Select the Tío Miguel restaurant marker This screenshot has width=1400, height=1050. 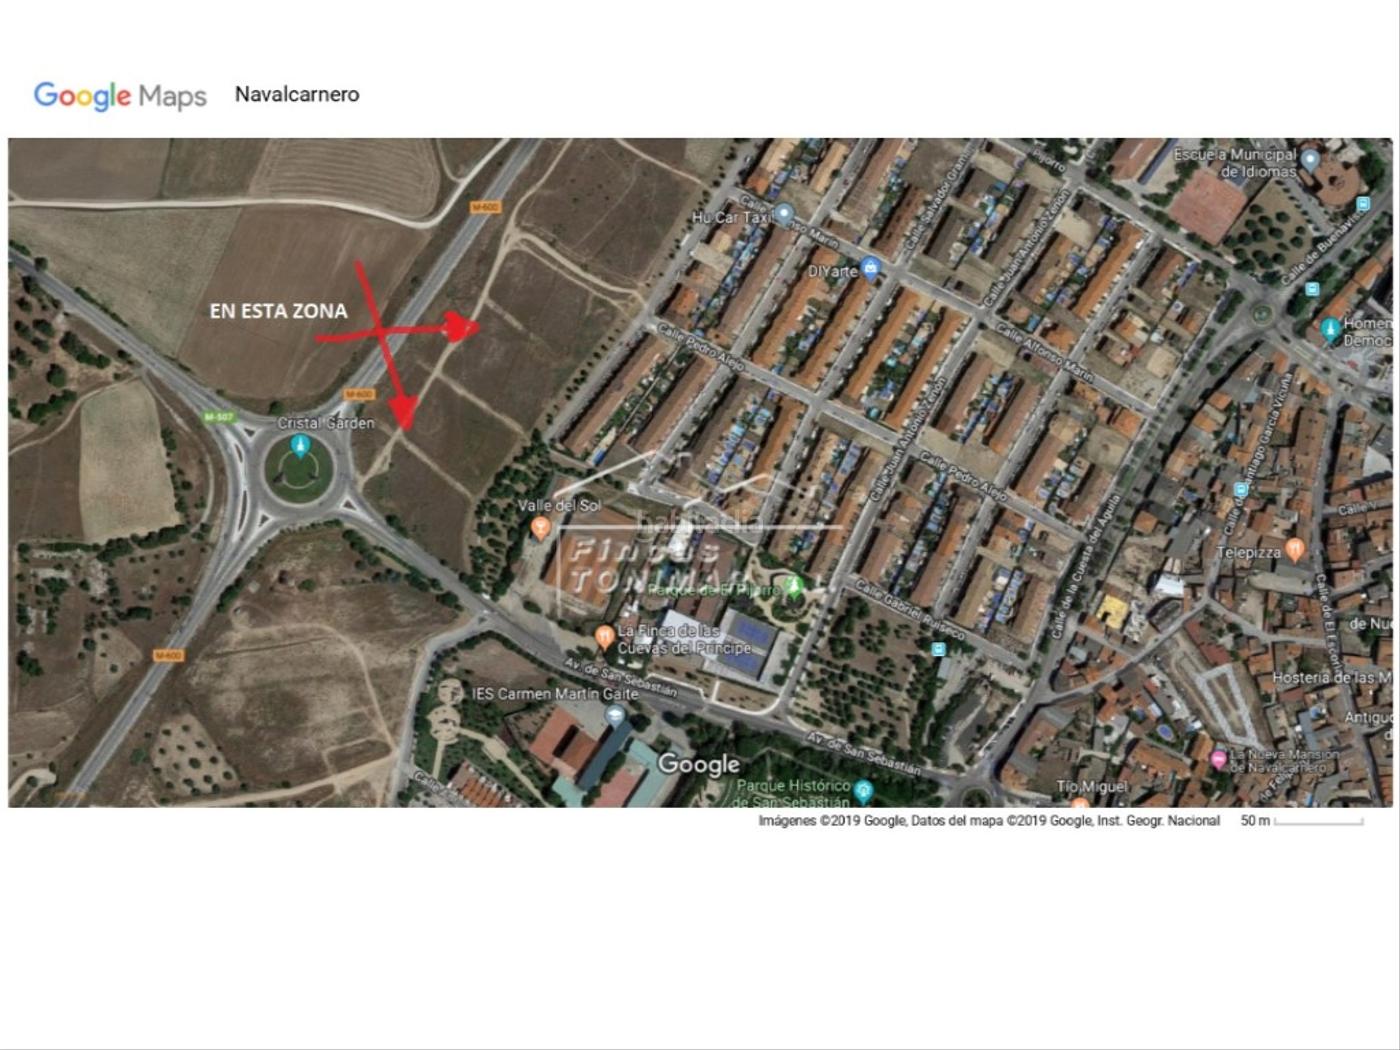coord(1080,802)
